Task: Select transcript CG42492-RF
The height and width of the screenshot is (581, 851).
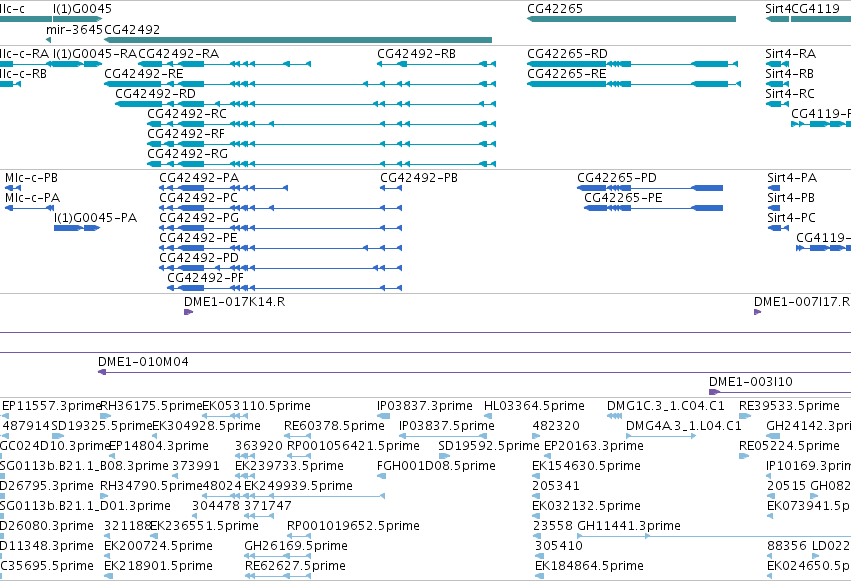Action: [x=321, y=144]
